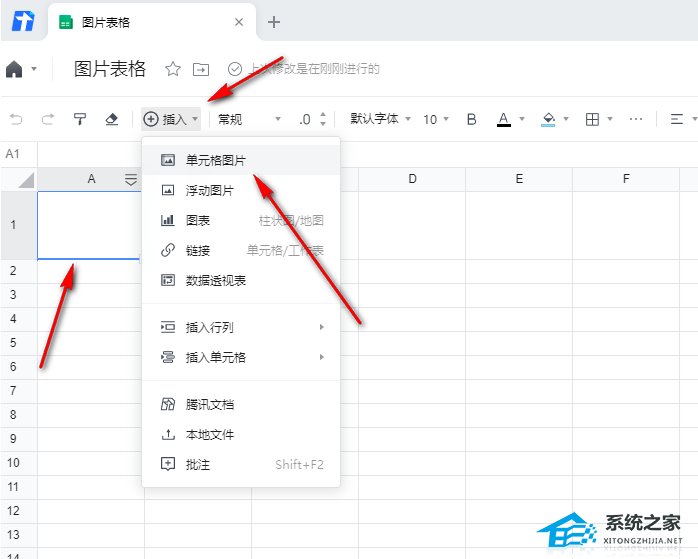Open the font size 10 dropdown
The height and width of the screenshot is (559, 698).
pos(436,119)
